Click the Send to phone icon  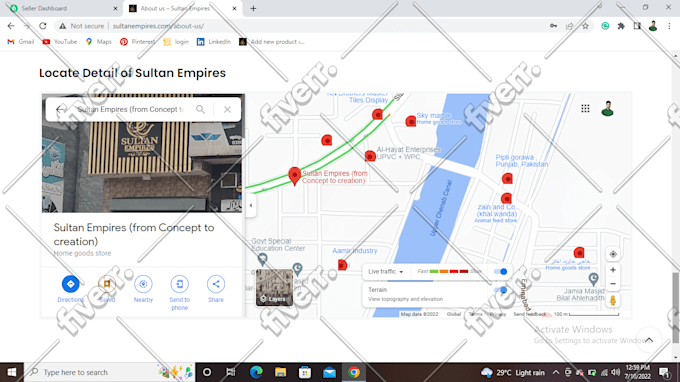pos(180,284)
